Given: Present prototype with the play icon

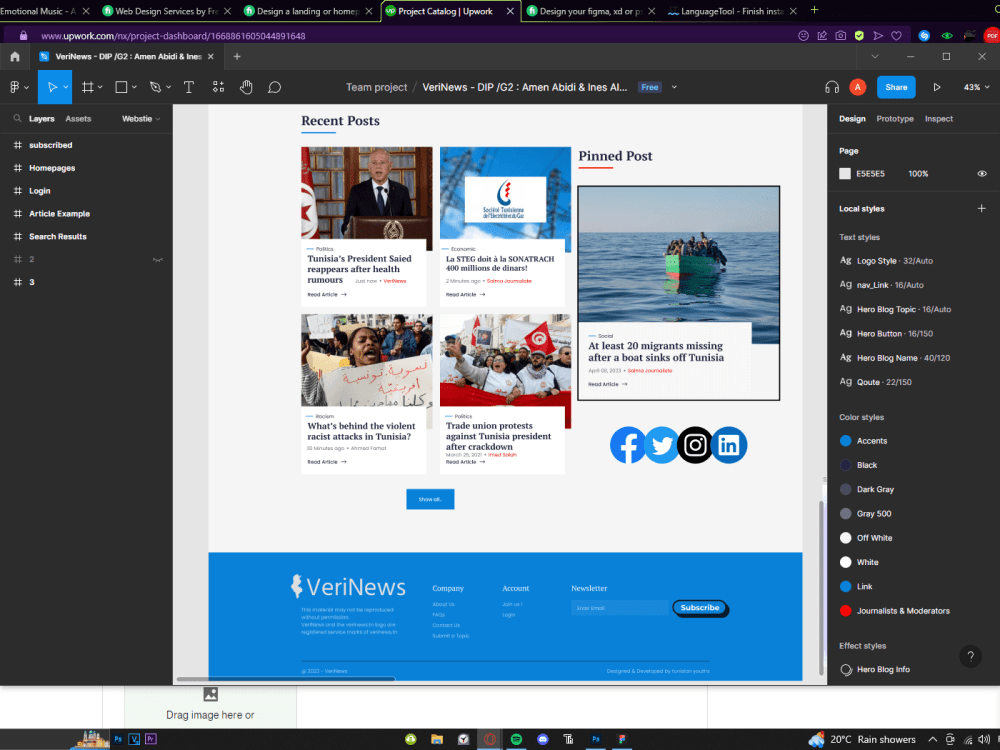Looking at the screenshot, I should point(936,87).
